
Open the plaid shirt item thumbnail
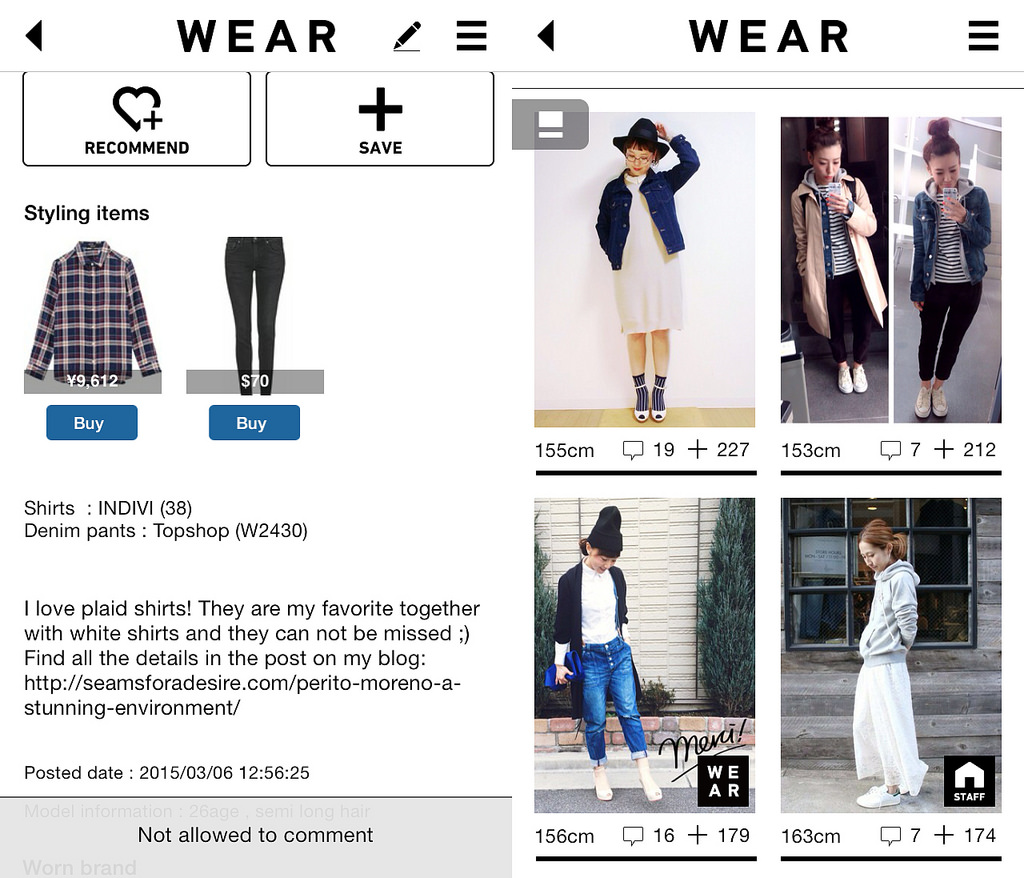point(93,316)
